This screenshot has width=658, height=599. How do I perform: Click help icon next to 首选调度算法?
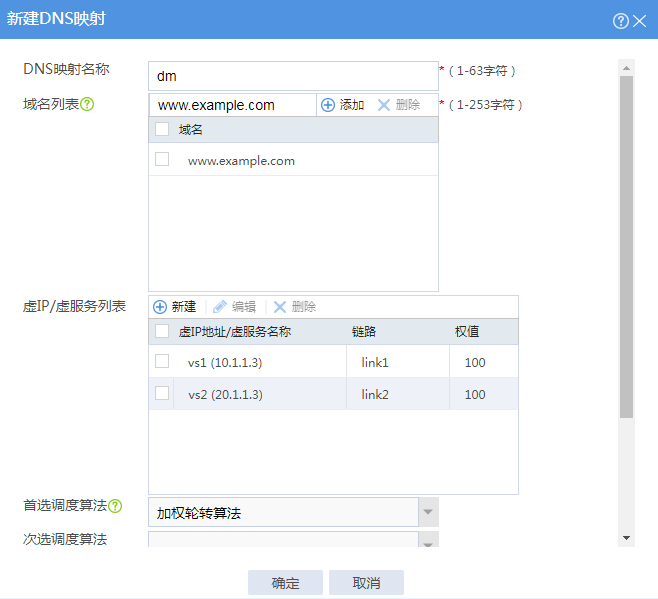coord(115,506)
